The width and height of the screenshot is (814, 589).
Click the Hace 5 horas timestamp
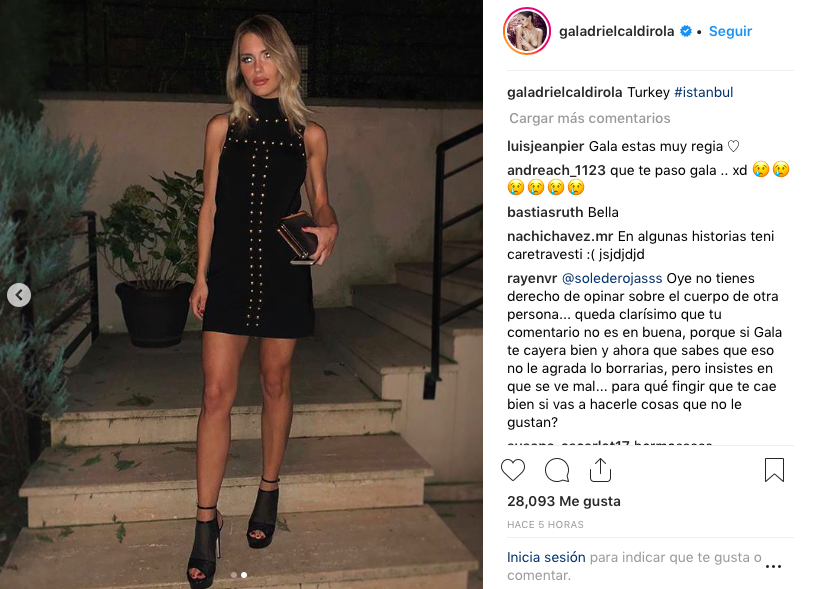(545, 525)
